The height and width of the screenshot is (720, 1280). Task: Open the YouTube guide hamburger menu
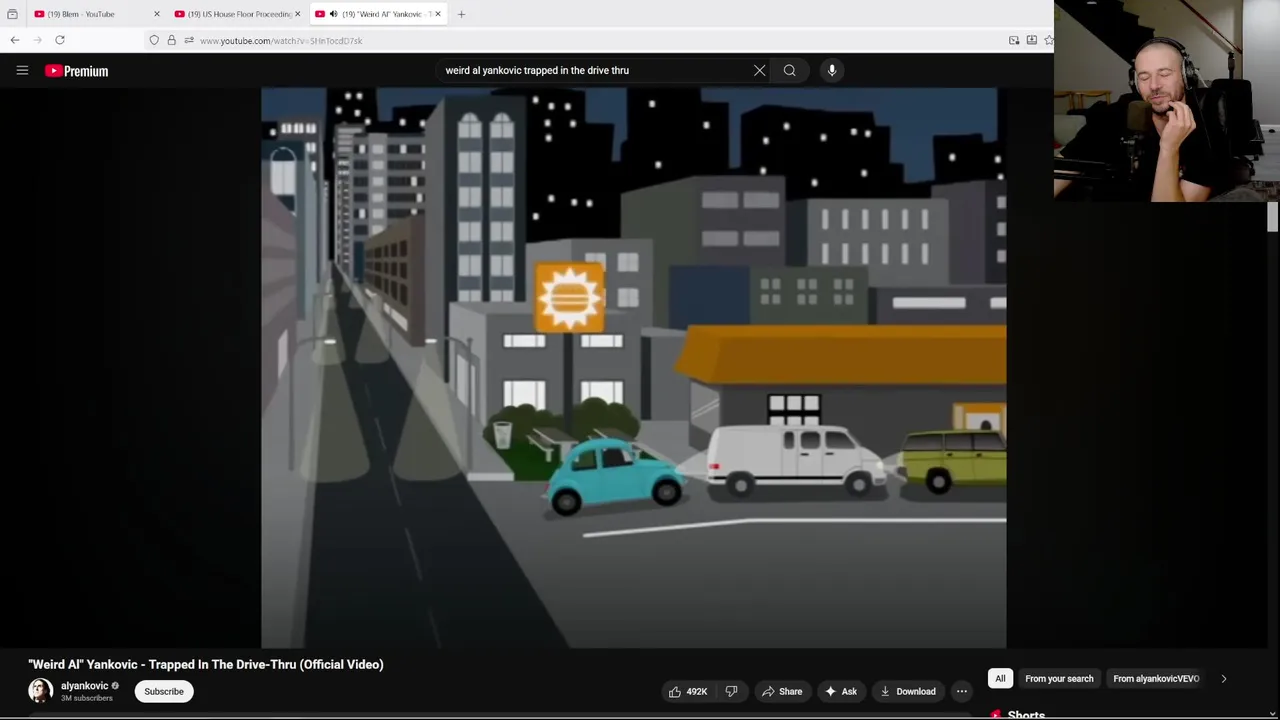22,71
